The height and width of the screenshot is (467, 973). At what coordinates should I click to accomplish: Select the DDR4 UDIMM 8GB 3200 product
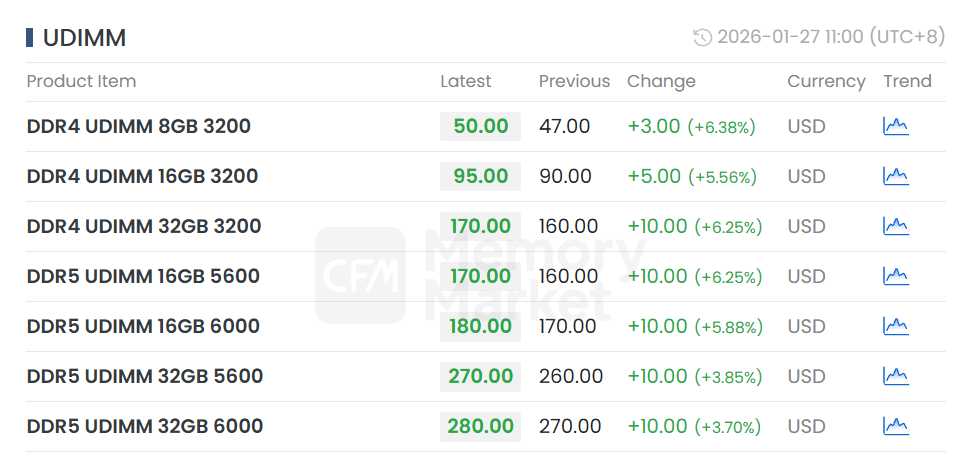[138, 126]
